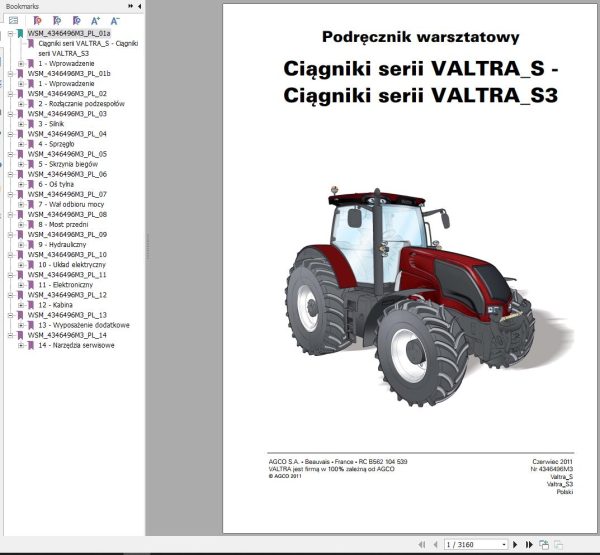Hide the Bookmarks panel with left arrow
Screen dimensions: 600x555
(x=139, y=6)
